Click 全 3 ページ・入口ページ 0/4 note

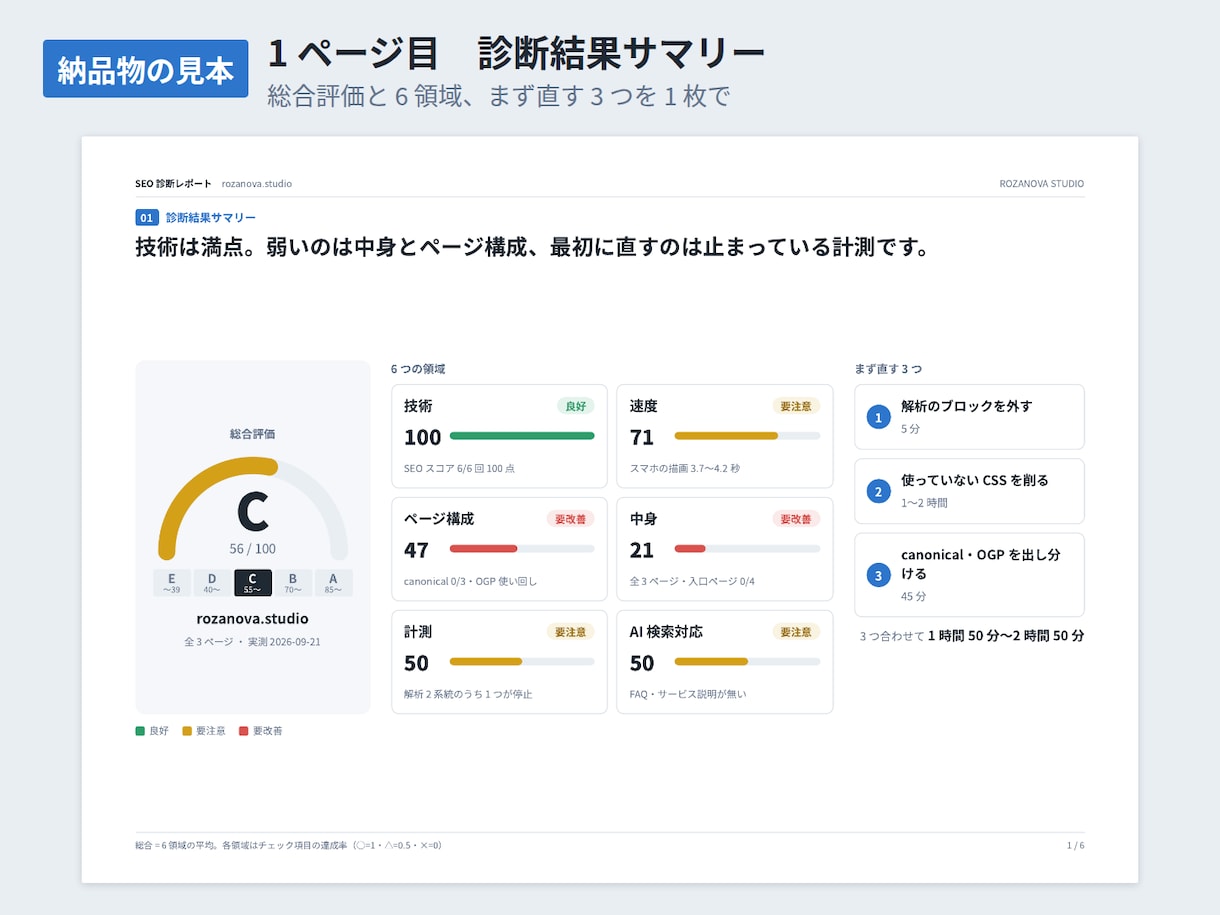coord(692,581)
